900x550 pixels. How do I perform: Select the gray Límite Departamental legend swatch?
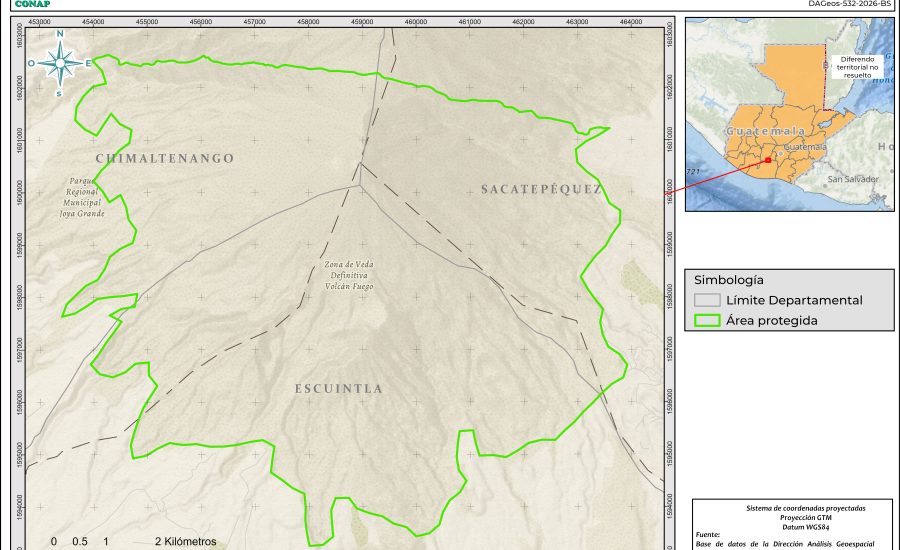click(x=707, y=300)
